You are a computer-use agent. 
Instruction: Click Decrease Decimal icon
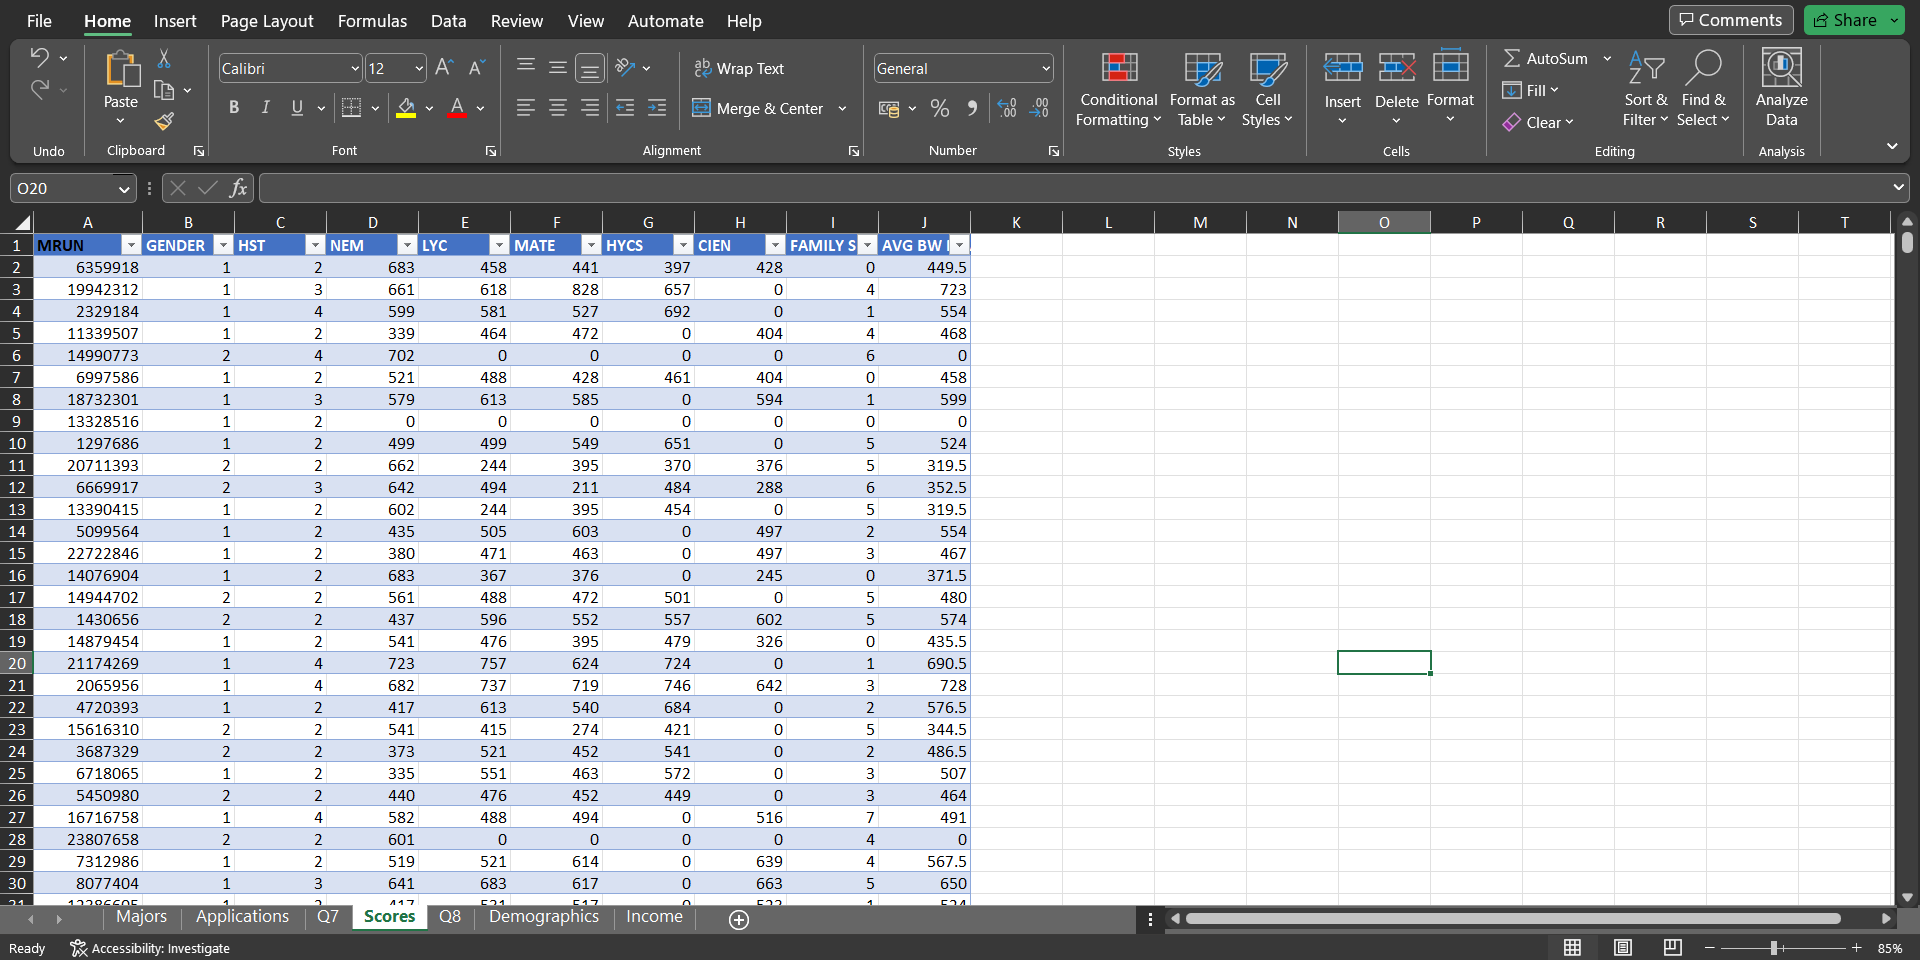(x=1040, y=108)
